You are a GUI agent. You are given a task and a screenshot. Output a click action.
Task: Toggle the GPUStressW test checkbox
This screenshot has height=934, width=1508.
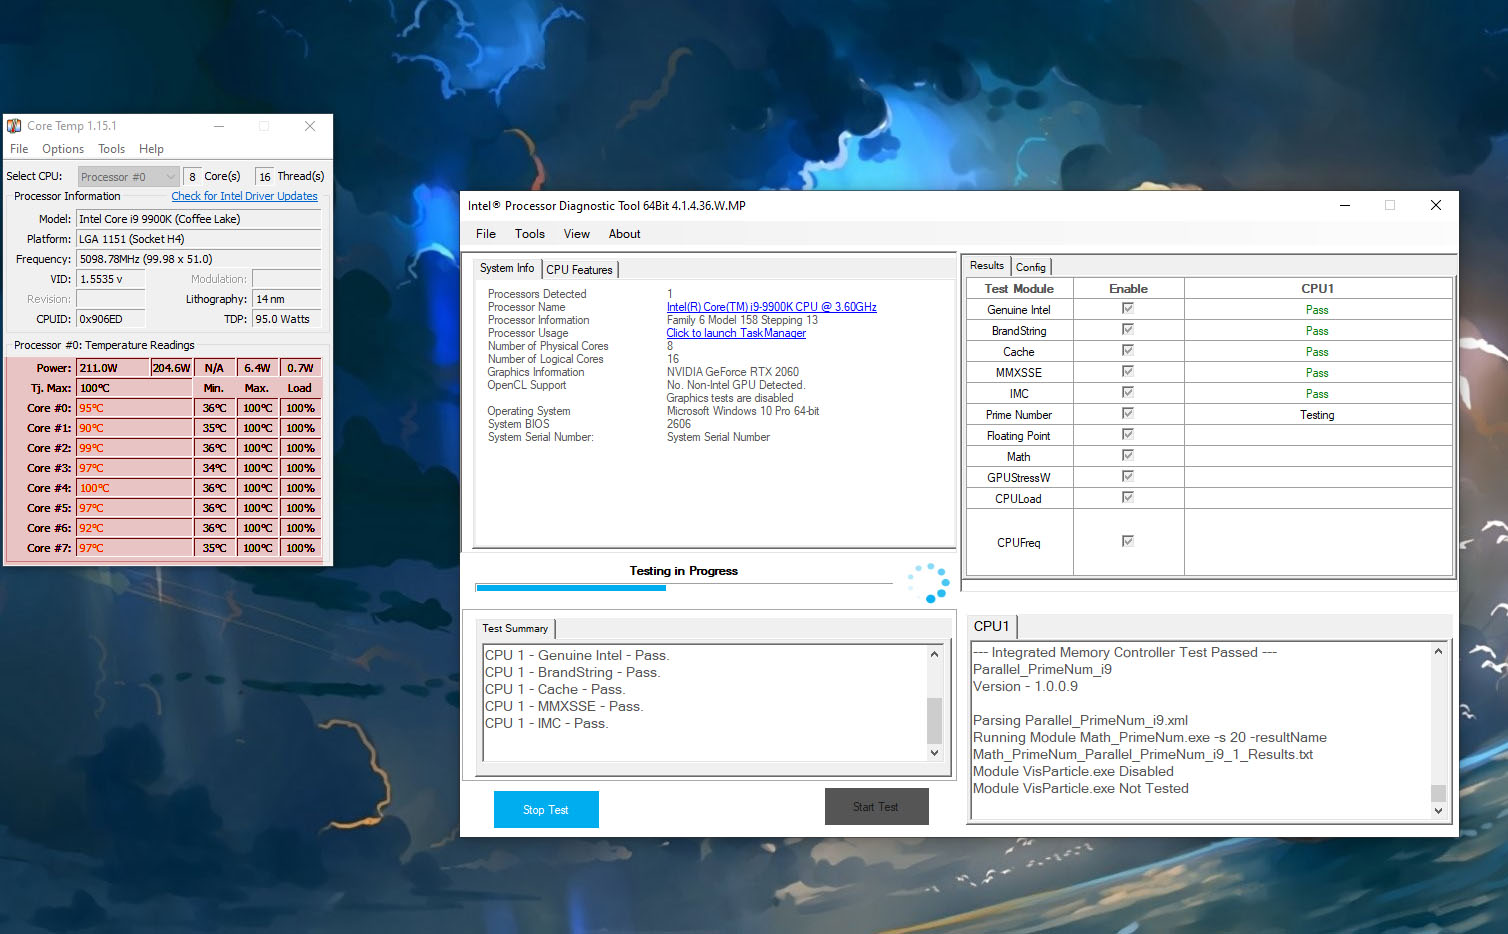[x=1128, y=477]
